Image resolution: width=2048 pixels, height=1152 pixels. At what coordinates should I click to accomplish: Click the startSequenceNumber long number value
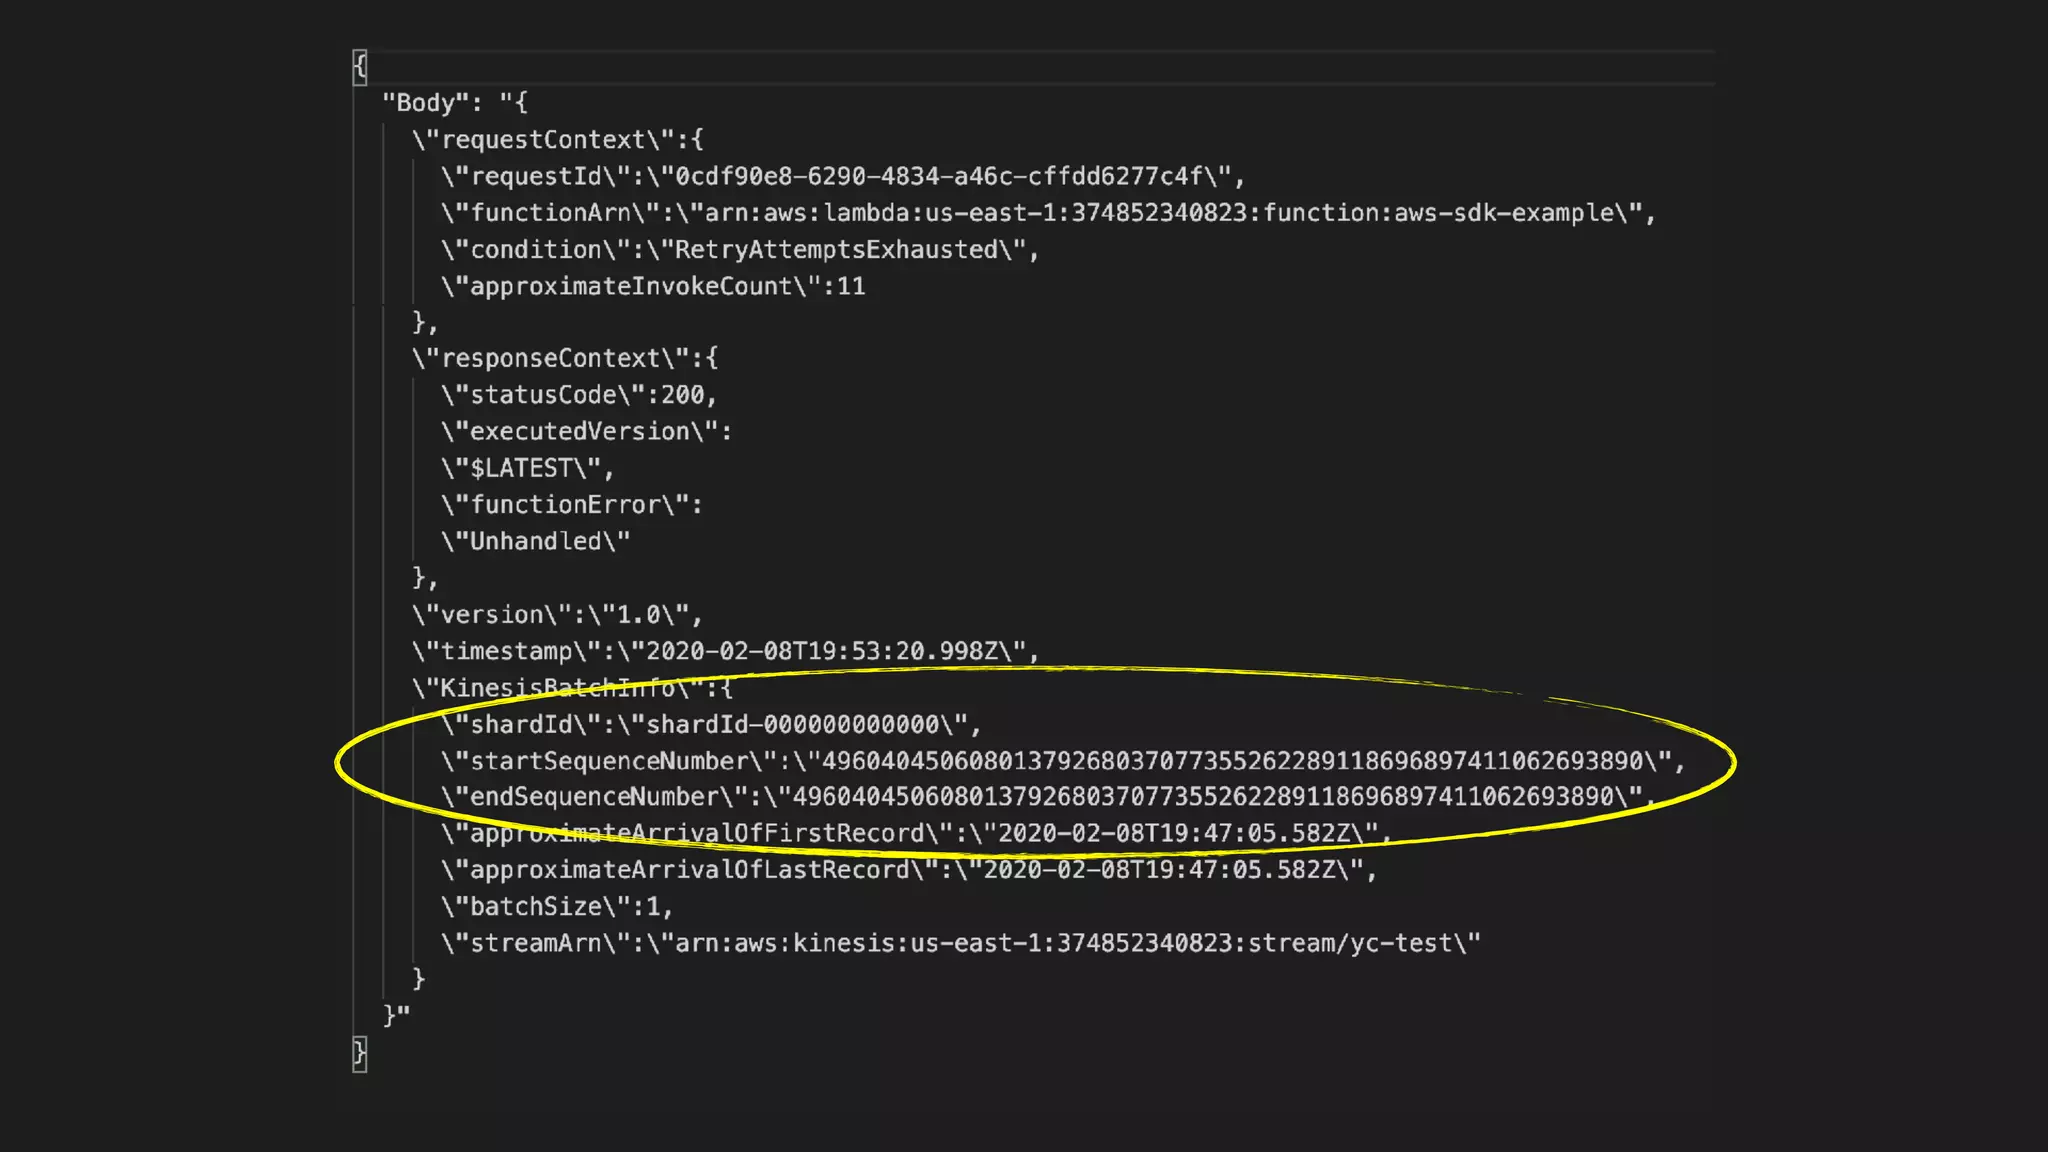(x=1231, y=762)
